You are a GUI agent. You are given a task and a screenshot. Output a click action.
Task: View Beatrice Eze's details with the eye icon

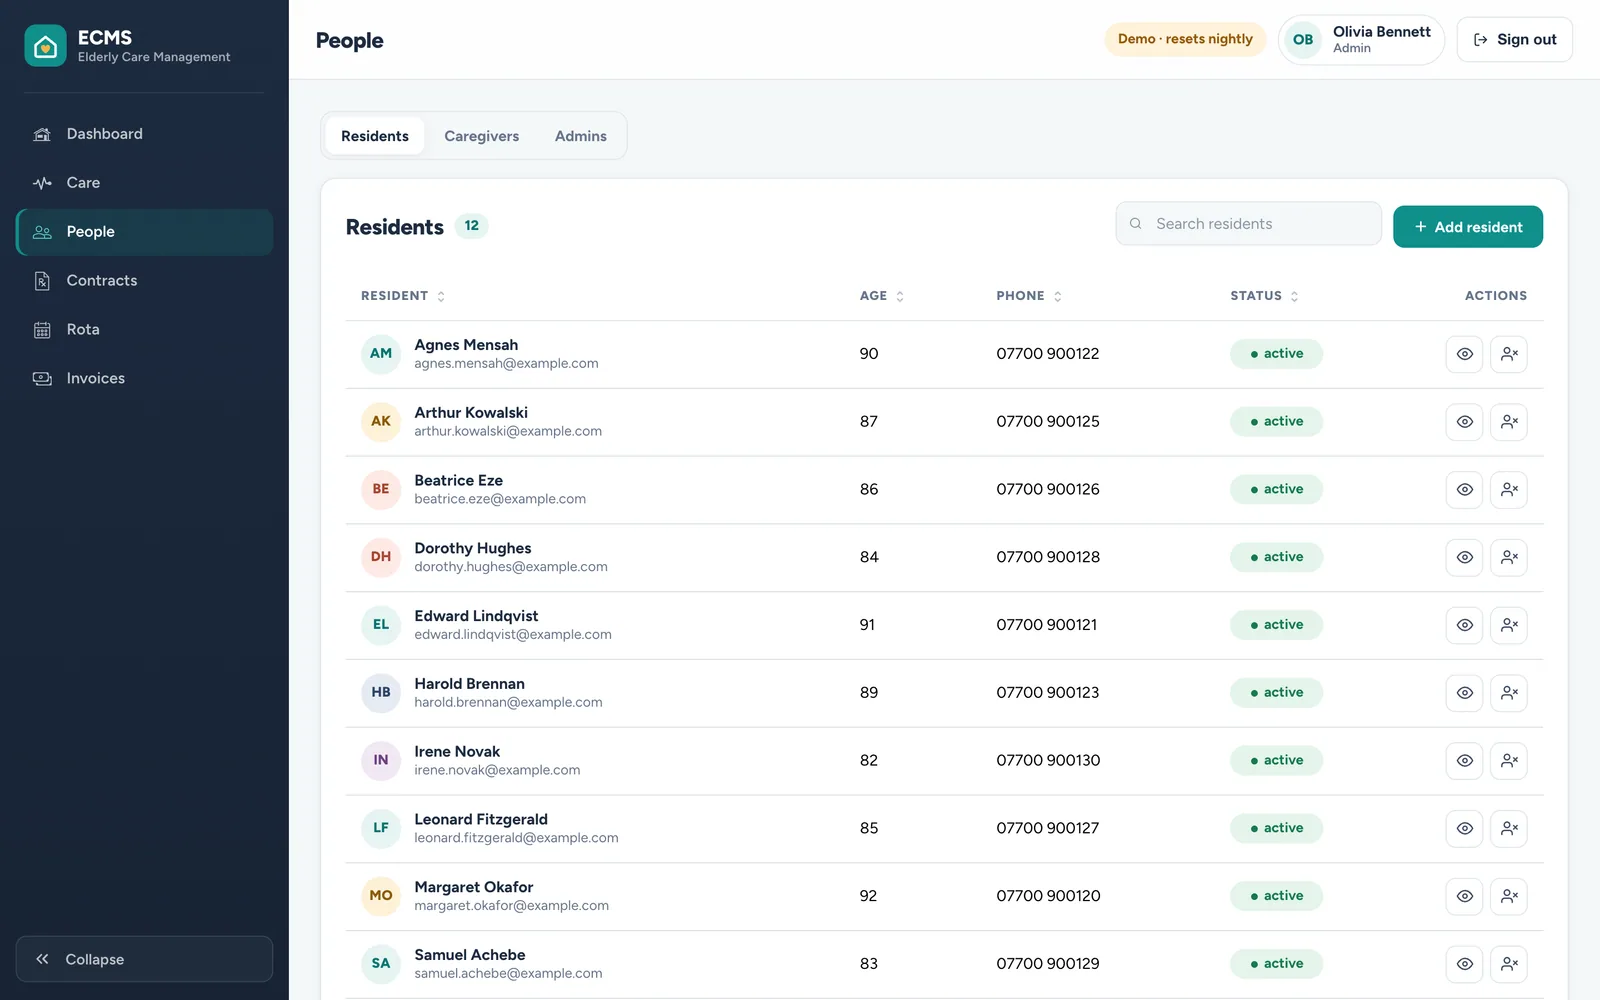(x=1464, y=490)
